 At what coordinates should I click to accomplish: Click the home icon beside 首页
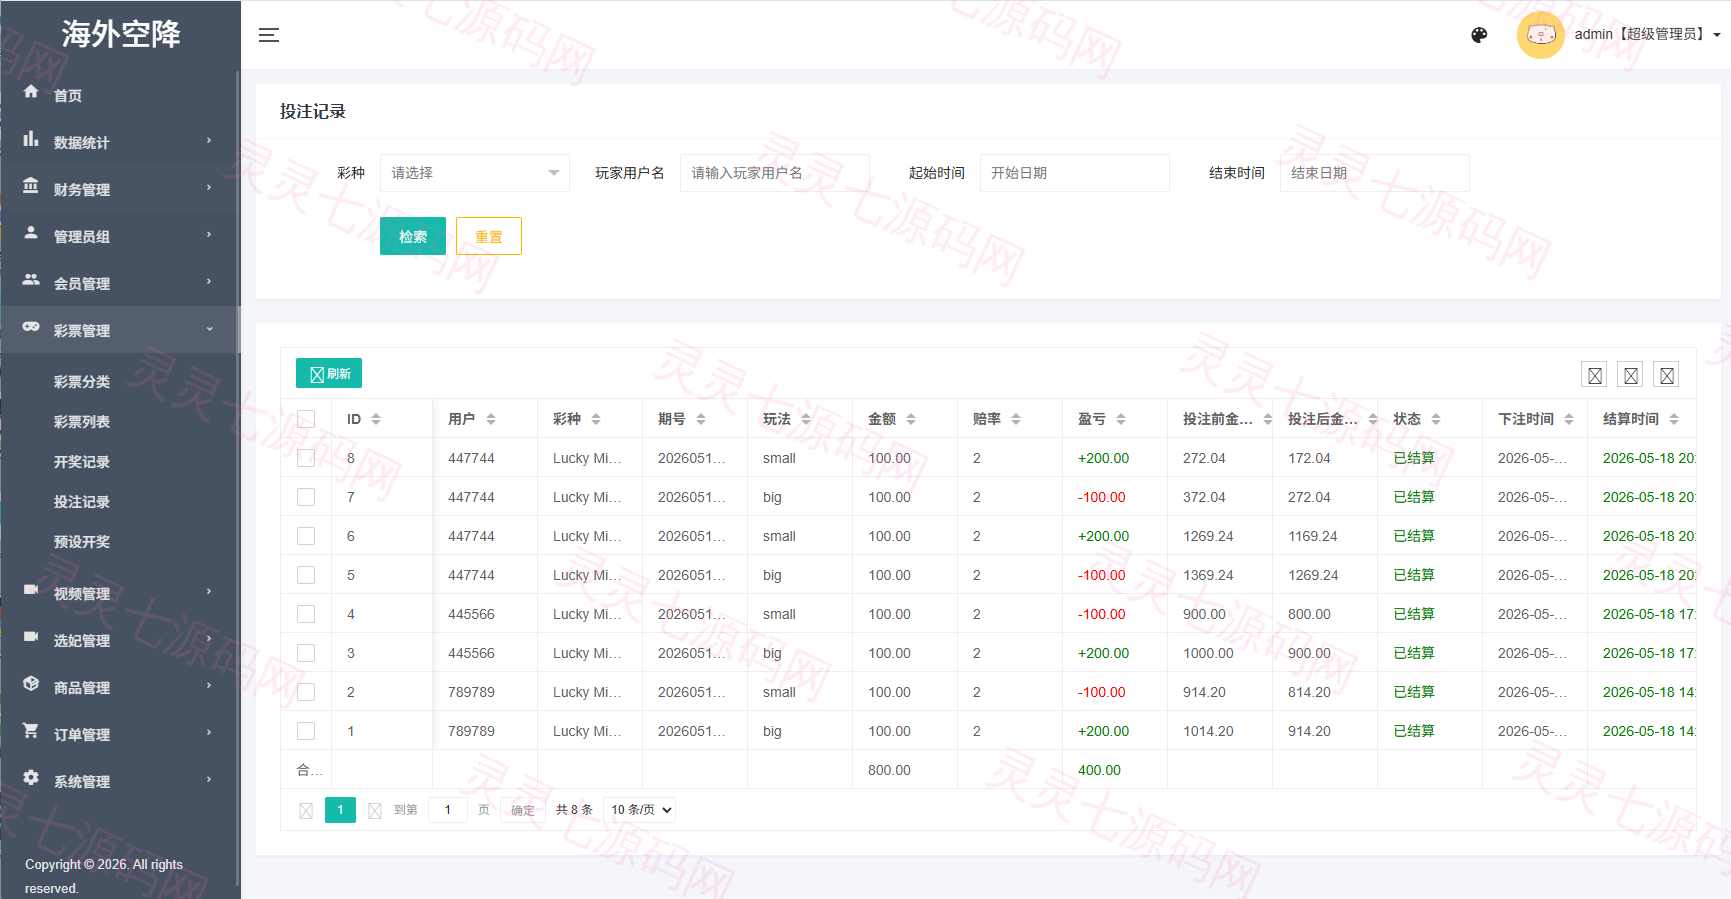coord(31,92)
